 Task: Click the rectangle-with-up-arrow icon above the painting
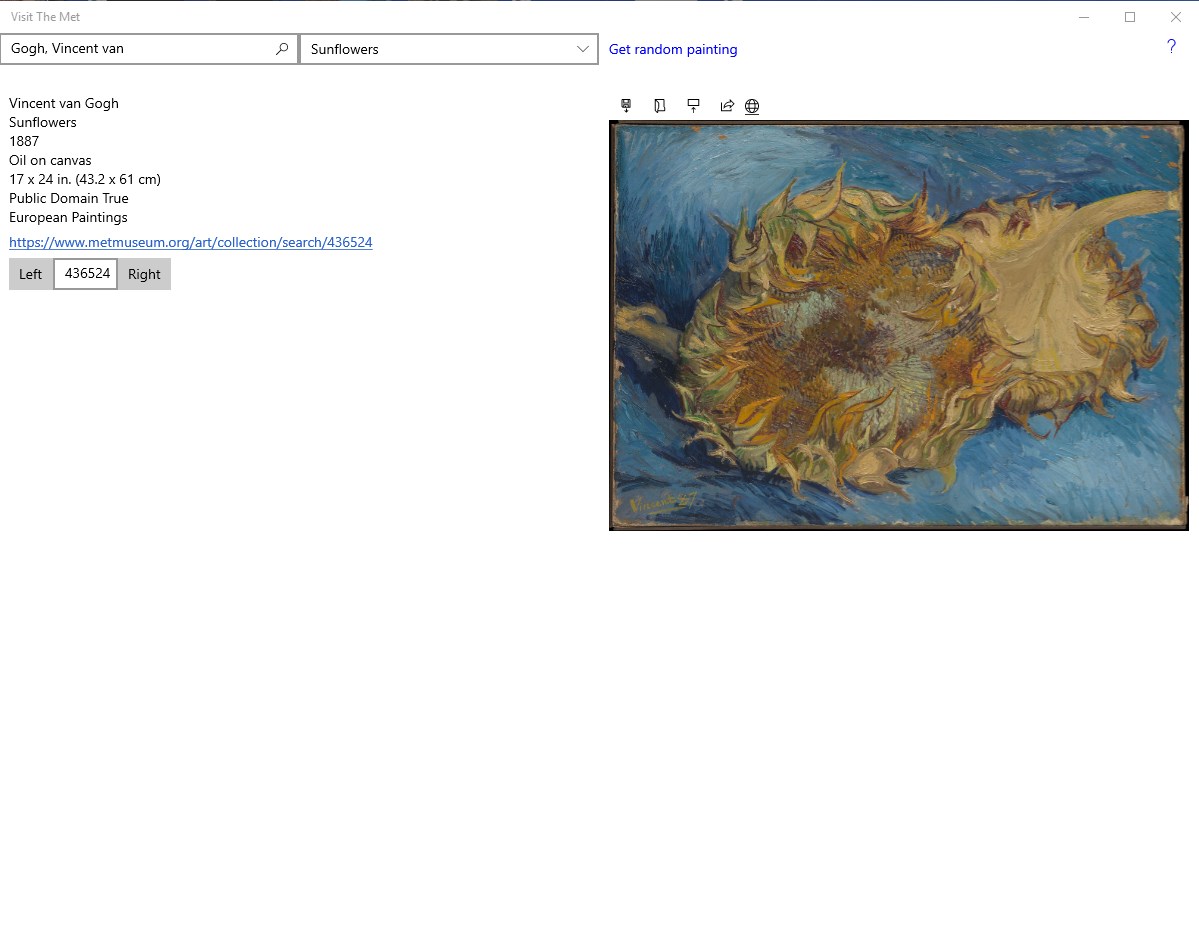click(x=694, y=106)
